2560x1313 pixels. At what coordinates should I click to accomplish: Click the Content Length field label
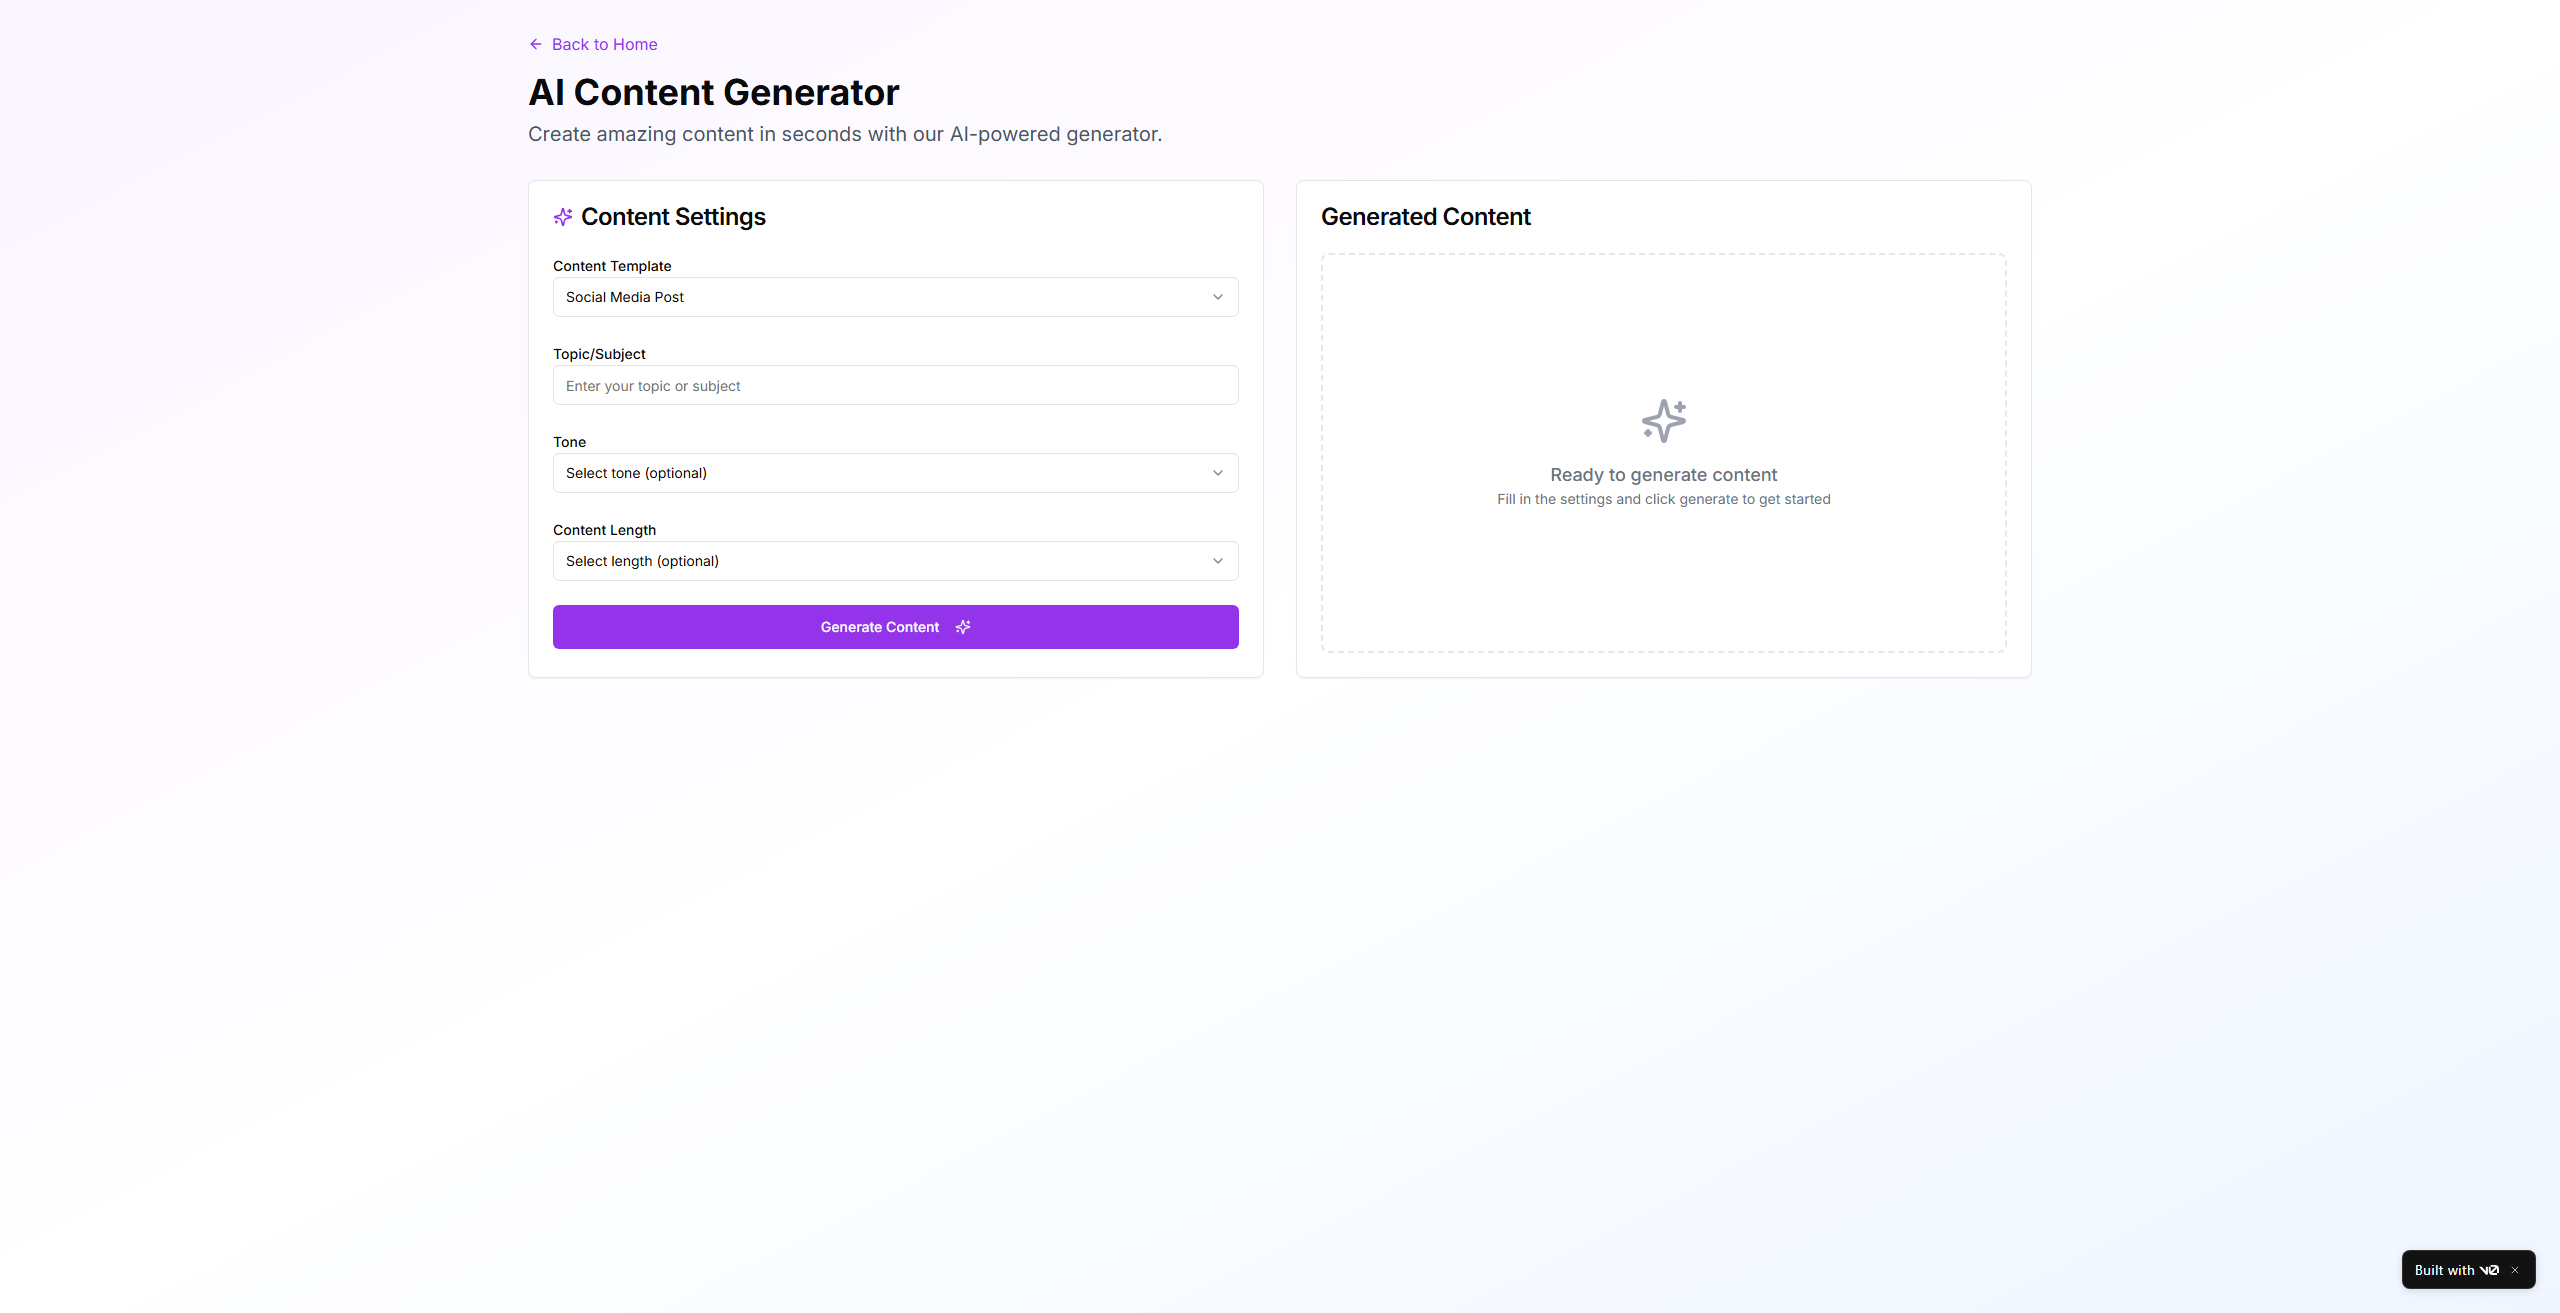(604, 530)
